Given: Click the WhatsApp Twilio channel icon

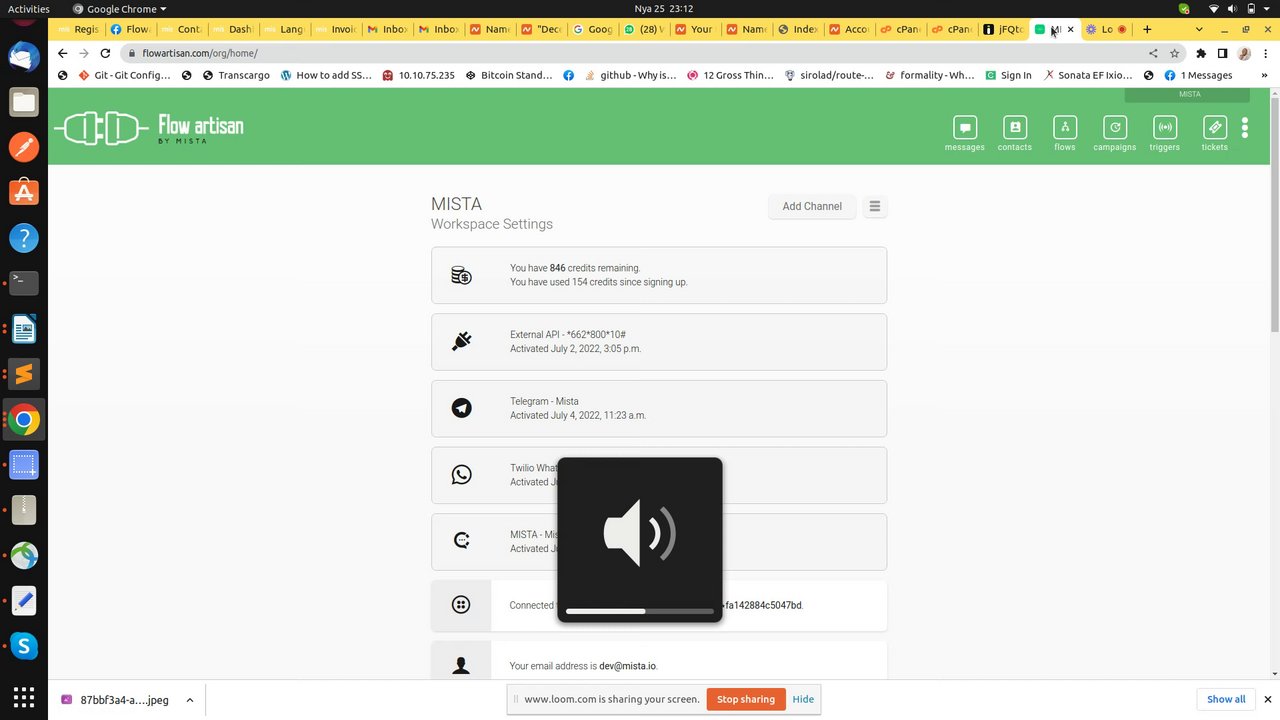Looking at the screenshot, I should click(x=461, y=474).
